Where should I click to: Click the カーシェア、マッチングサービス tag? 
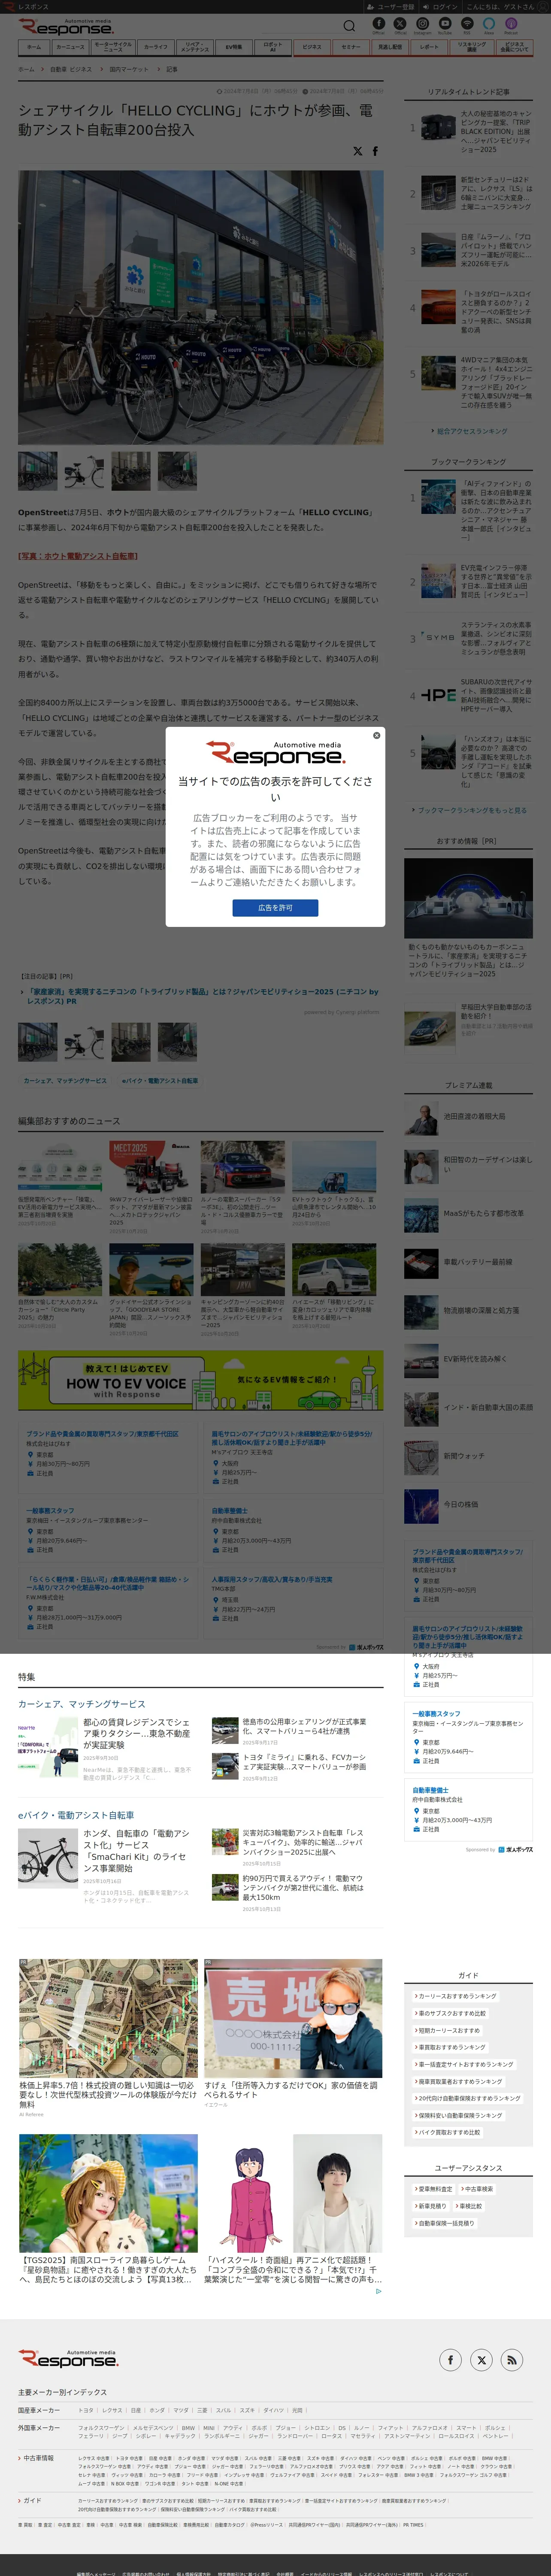coord(65,1081)
